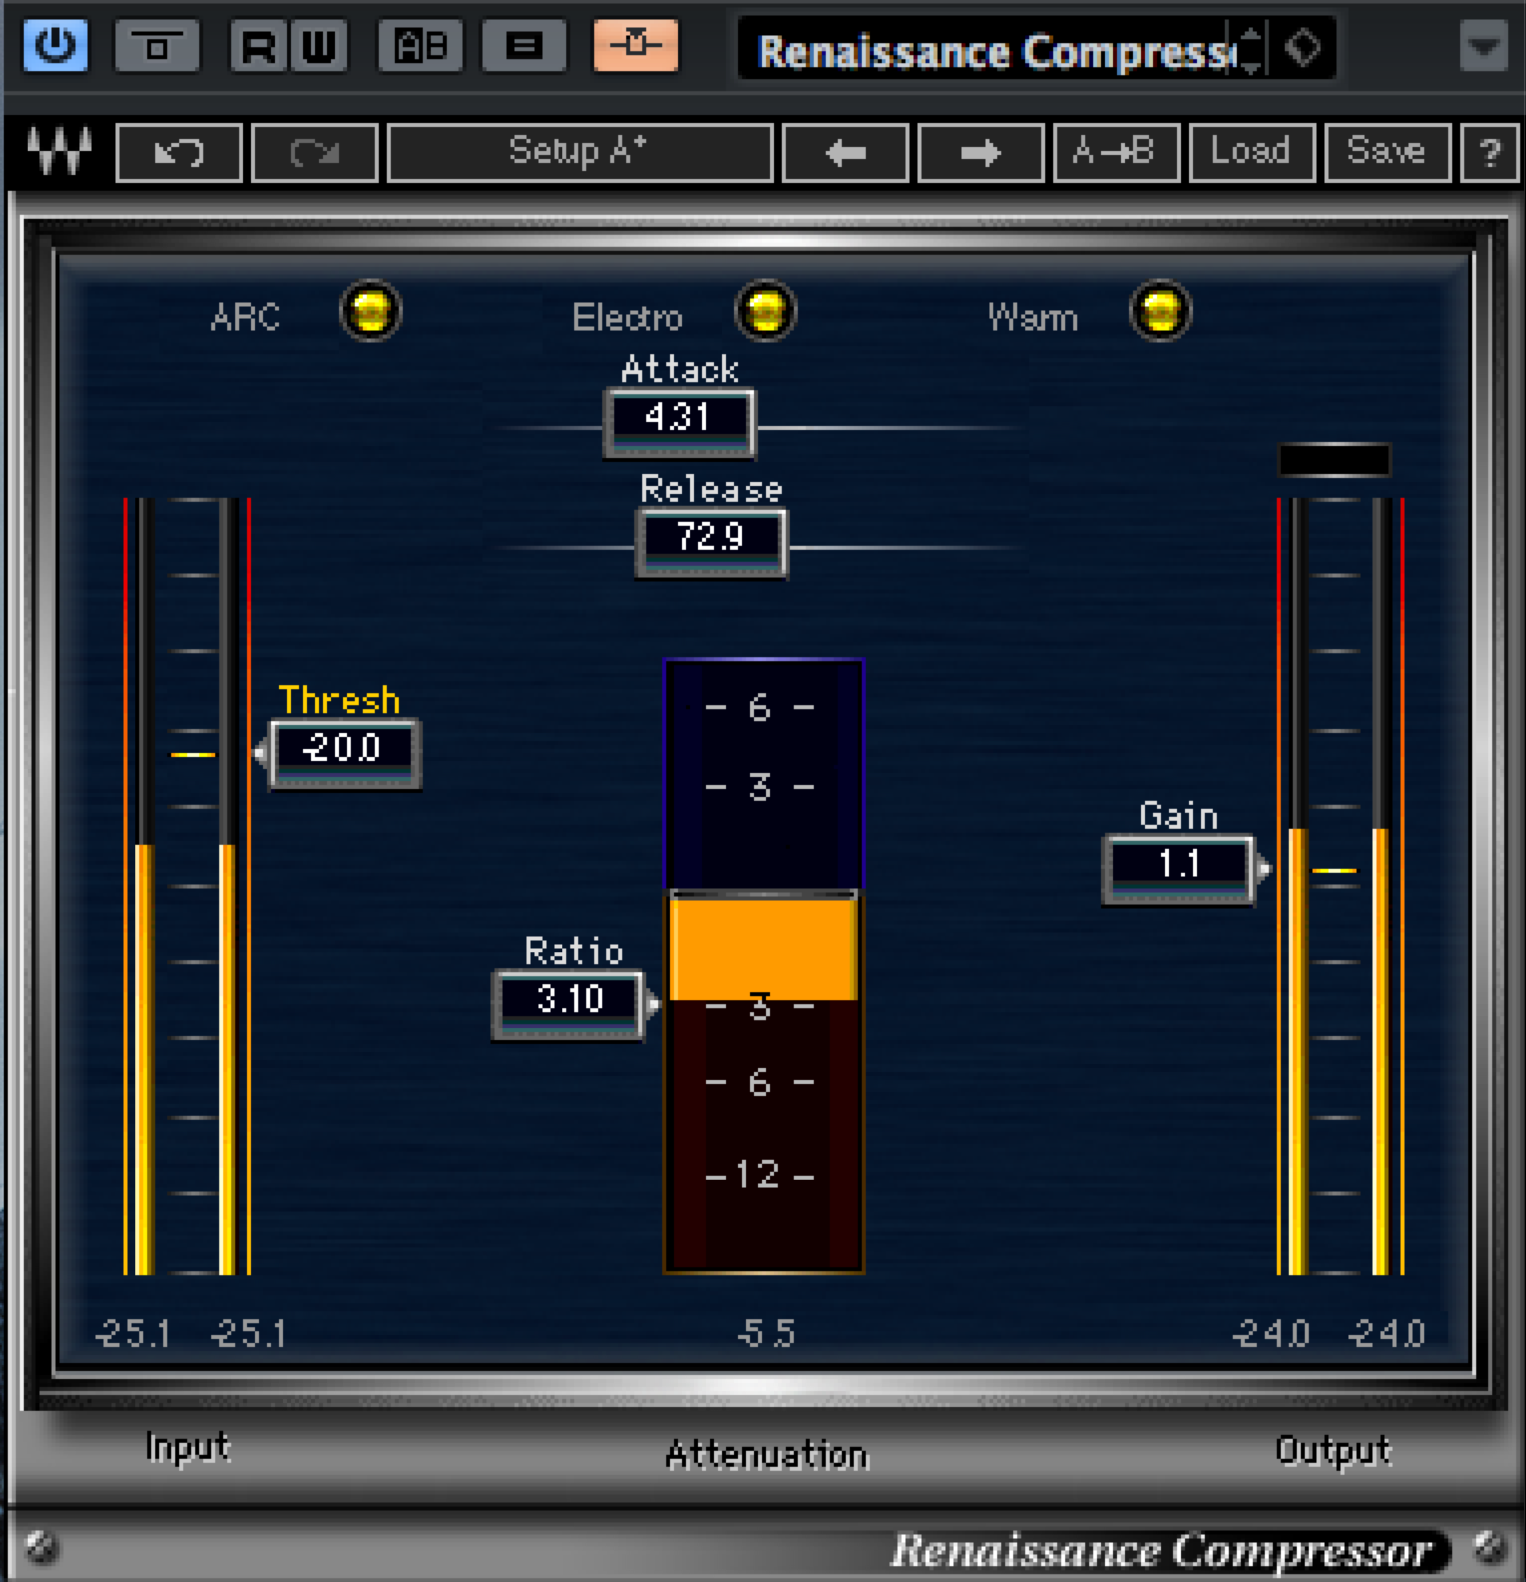Open the Setup A* preset menu
This screenshot has width=1526, height=1582.
(x=580, y=153)
